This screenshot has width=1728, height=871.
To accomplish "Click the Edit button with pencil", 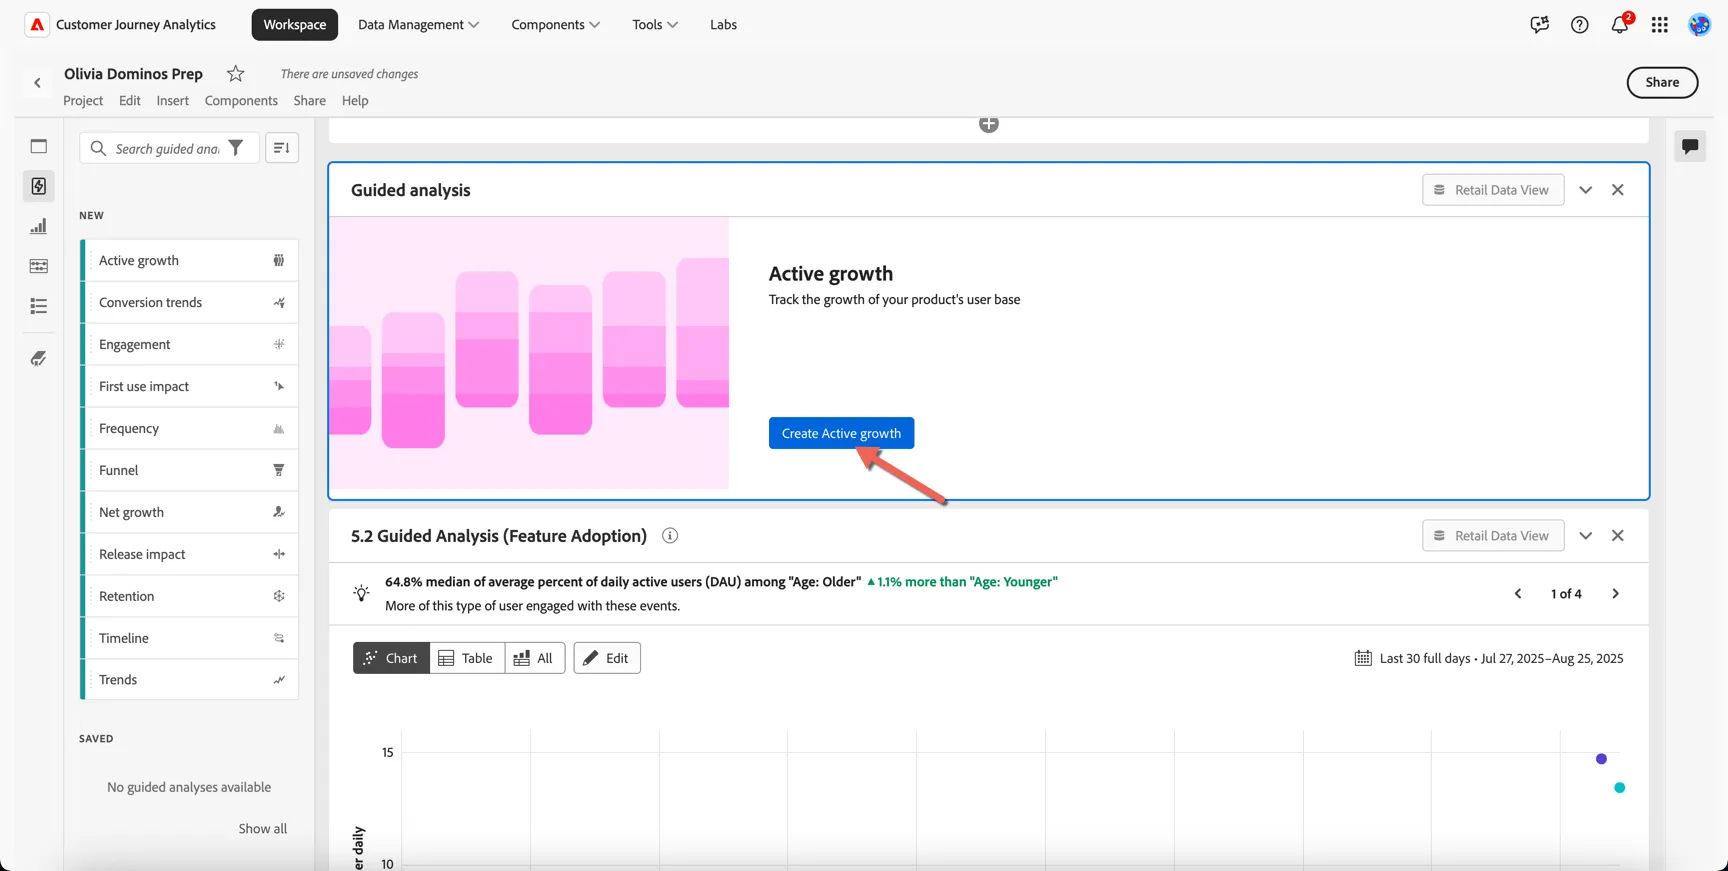I will pyautogui.click(x=607, y=658).
